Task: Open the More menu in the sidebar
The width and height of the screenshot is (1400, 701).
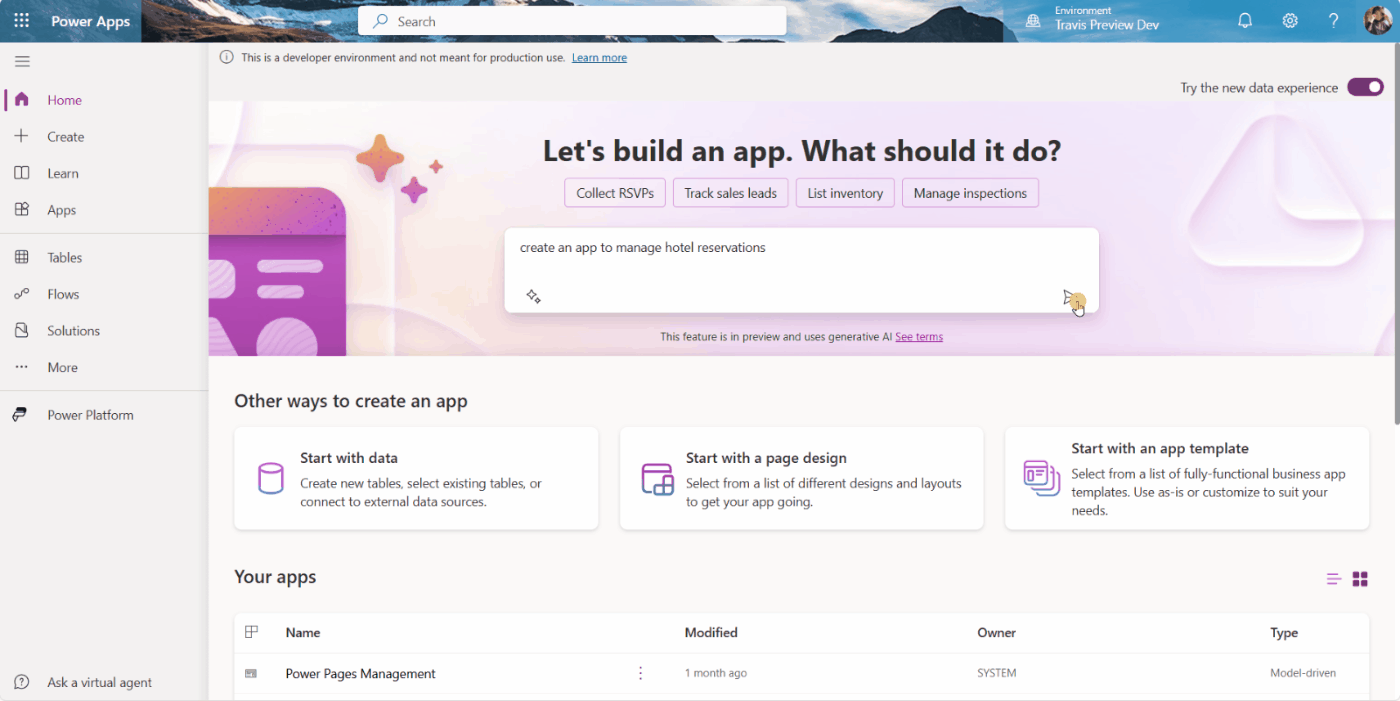Action: tap(62, 367)
